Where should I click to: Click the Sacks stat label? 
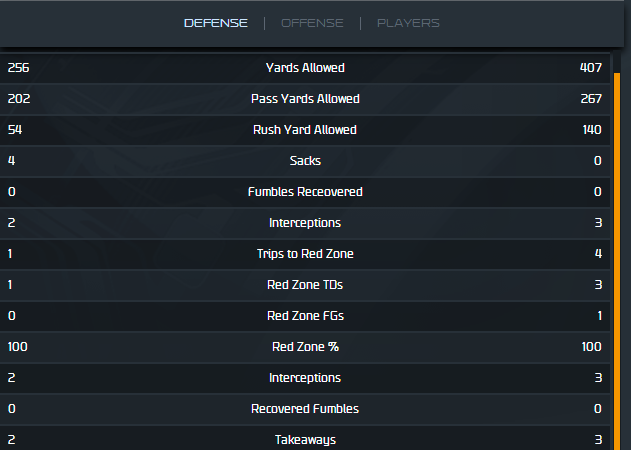(305, 161)
